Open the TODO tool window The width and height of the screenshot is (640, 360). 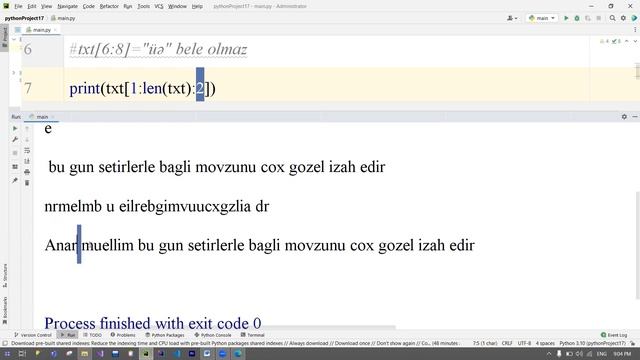[93, 335]
